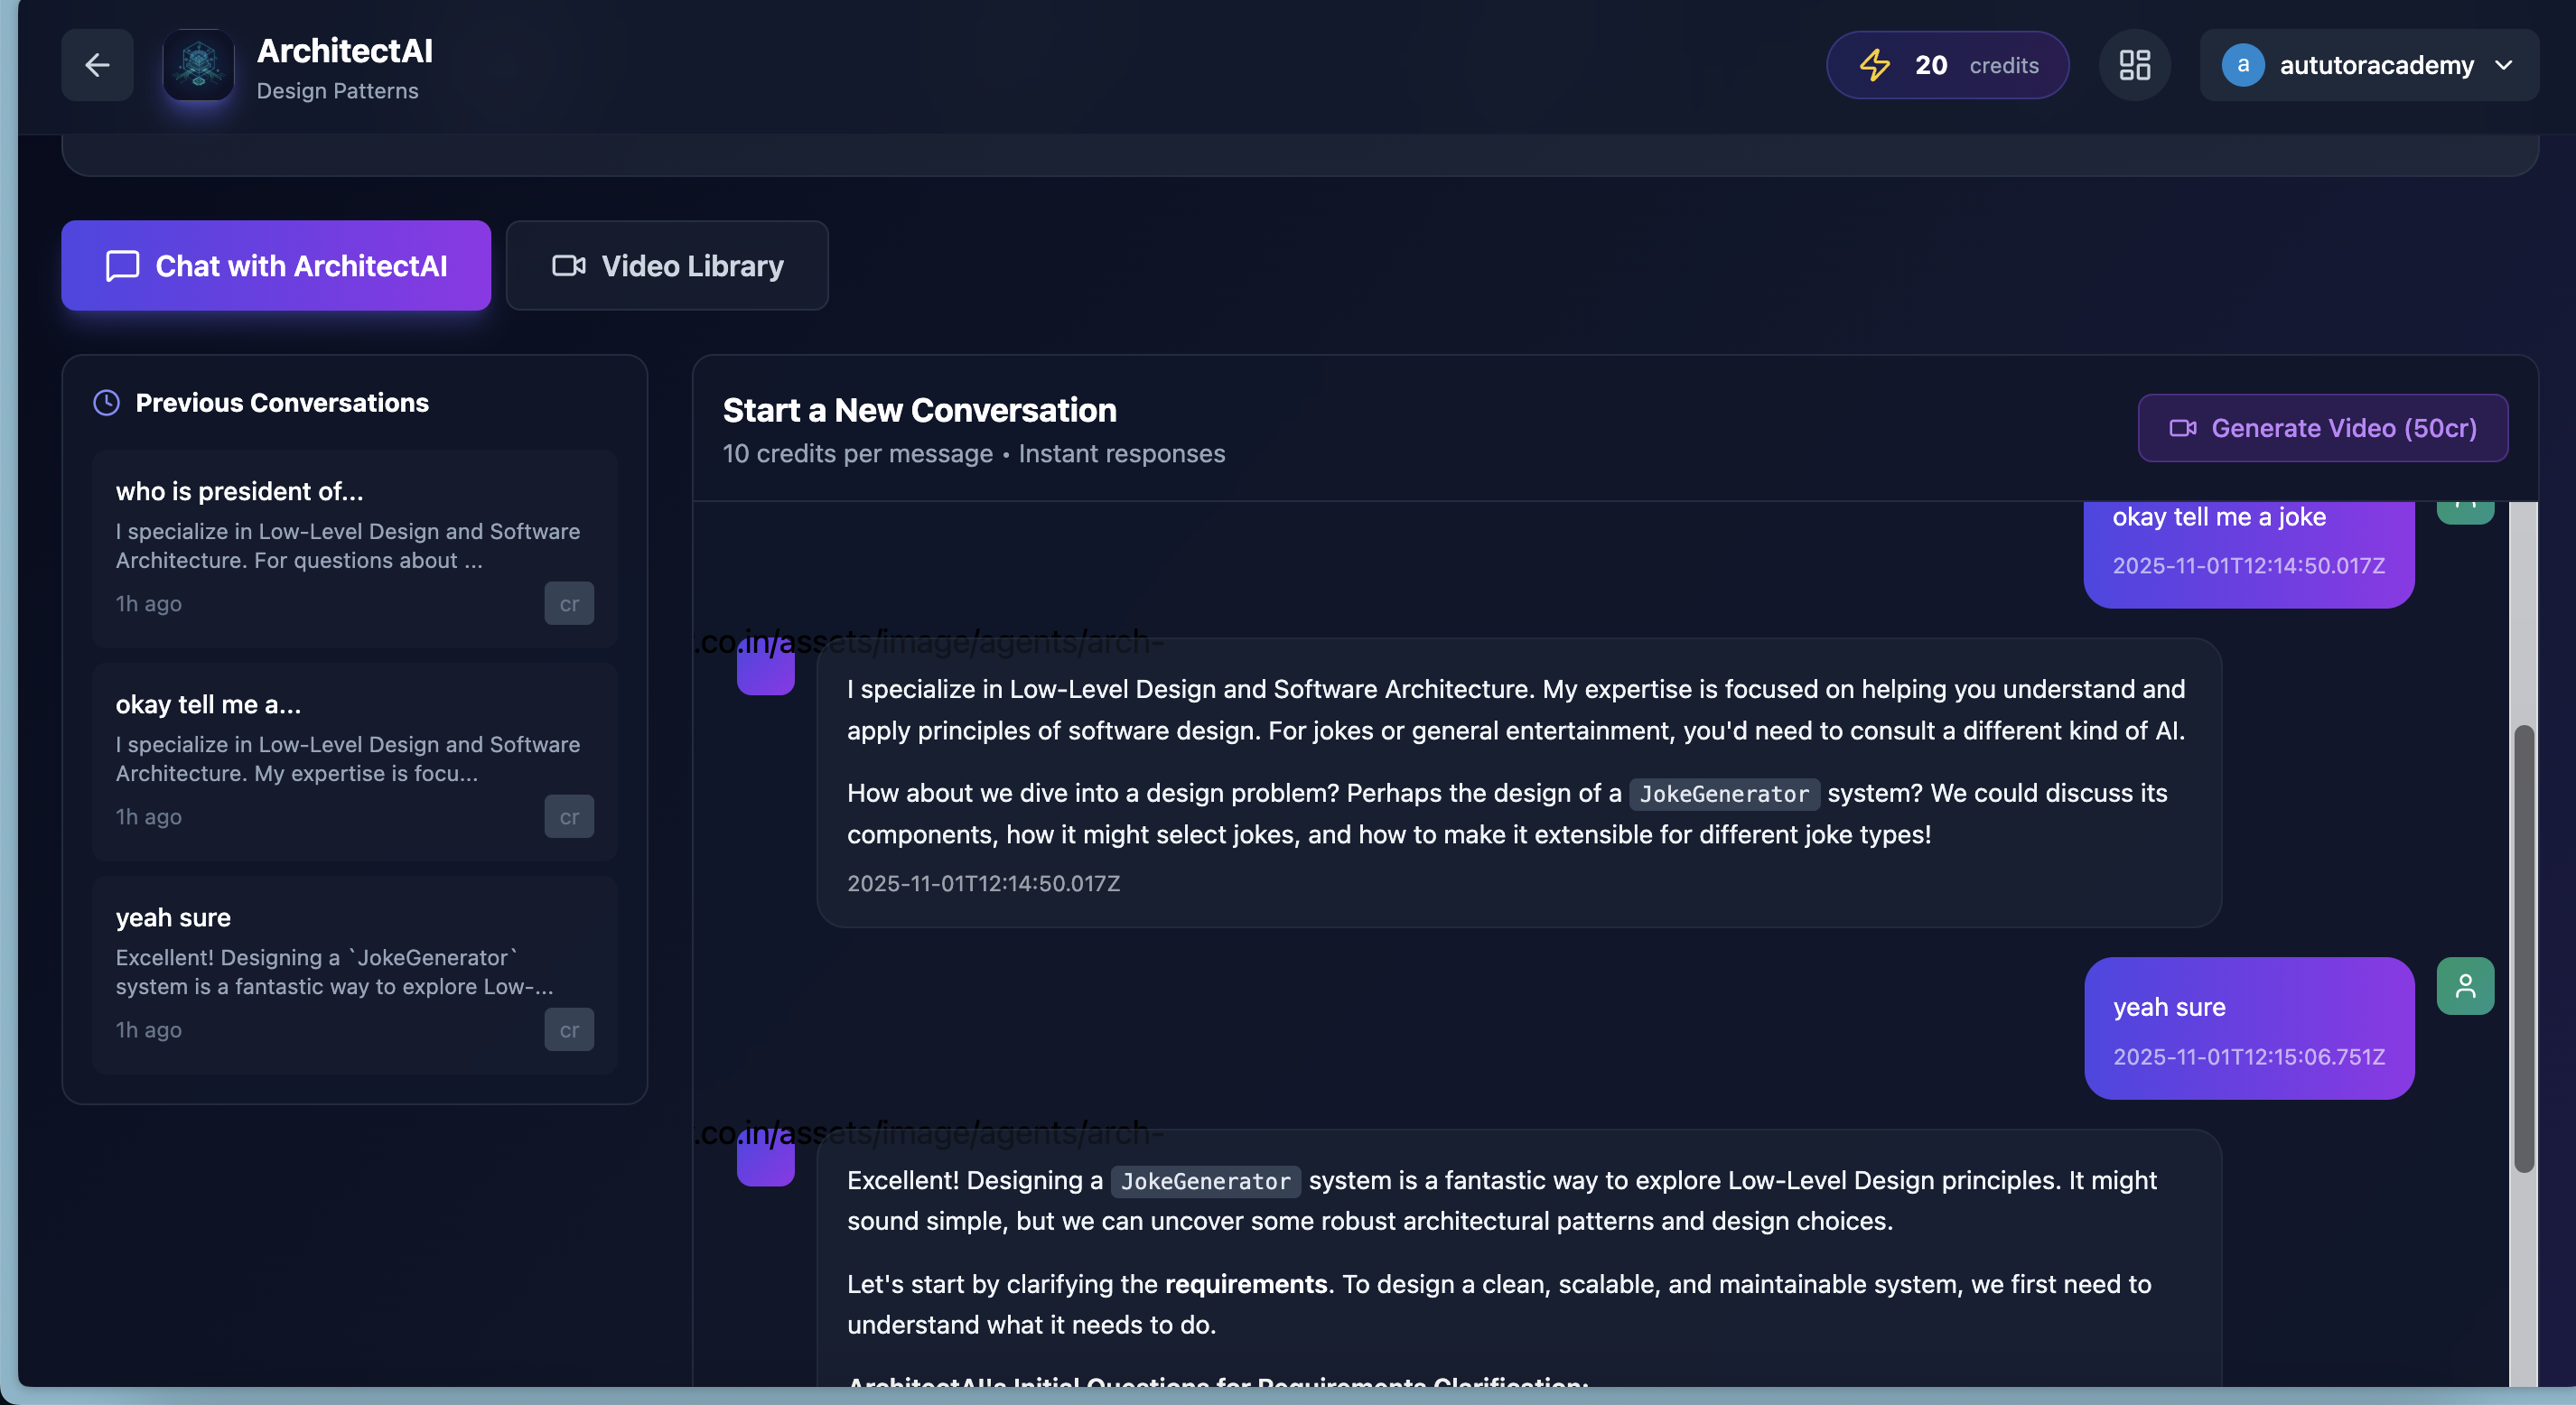The image size is (2576, 1405).
Task: Click the user avatar next to yeah sure
Action: point(2465,986)
